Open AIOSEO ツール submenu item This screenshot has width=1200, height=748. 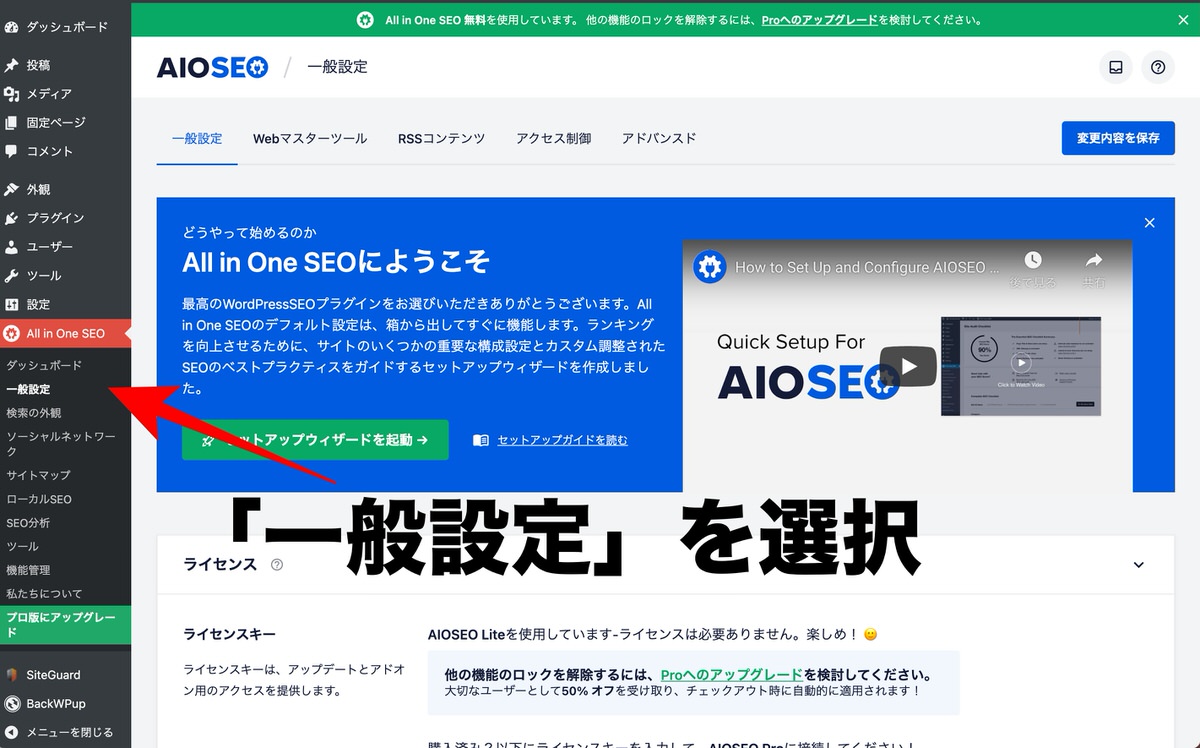coord(23,547)
